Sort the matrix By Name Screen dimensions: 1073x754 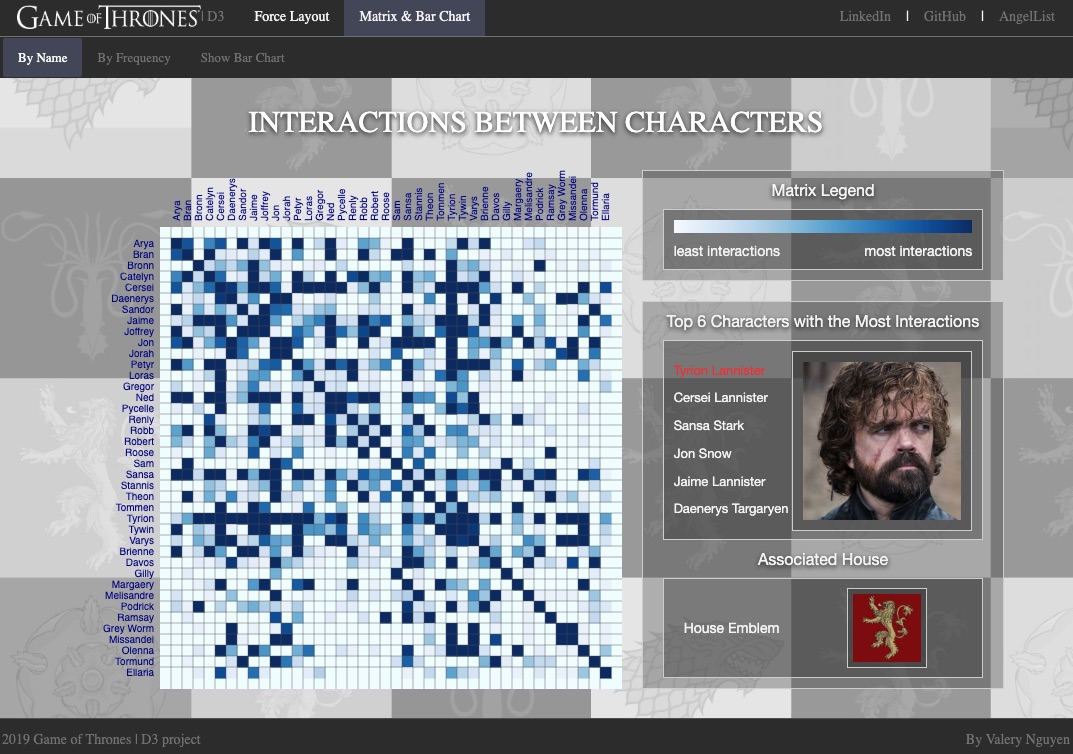[x=42, y=57]
